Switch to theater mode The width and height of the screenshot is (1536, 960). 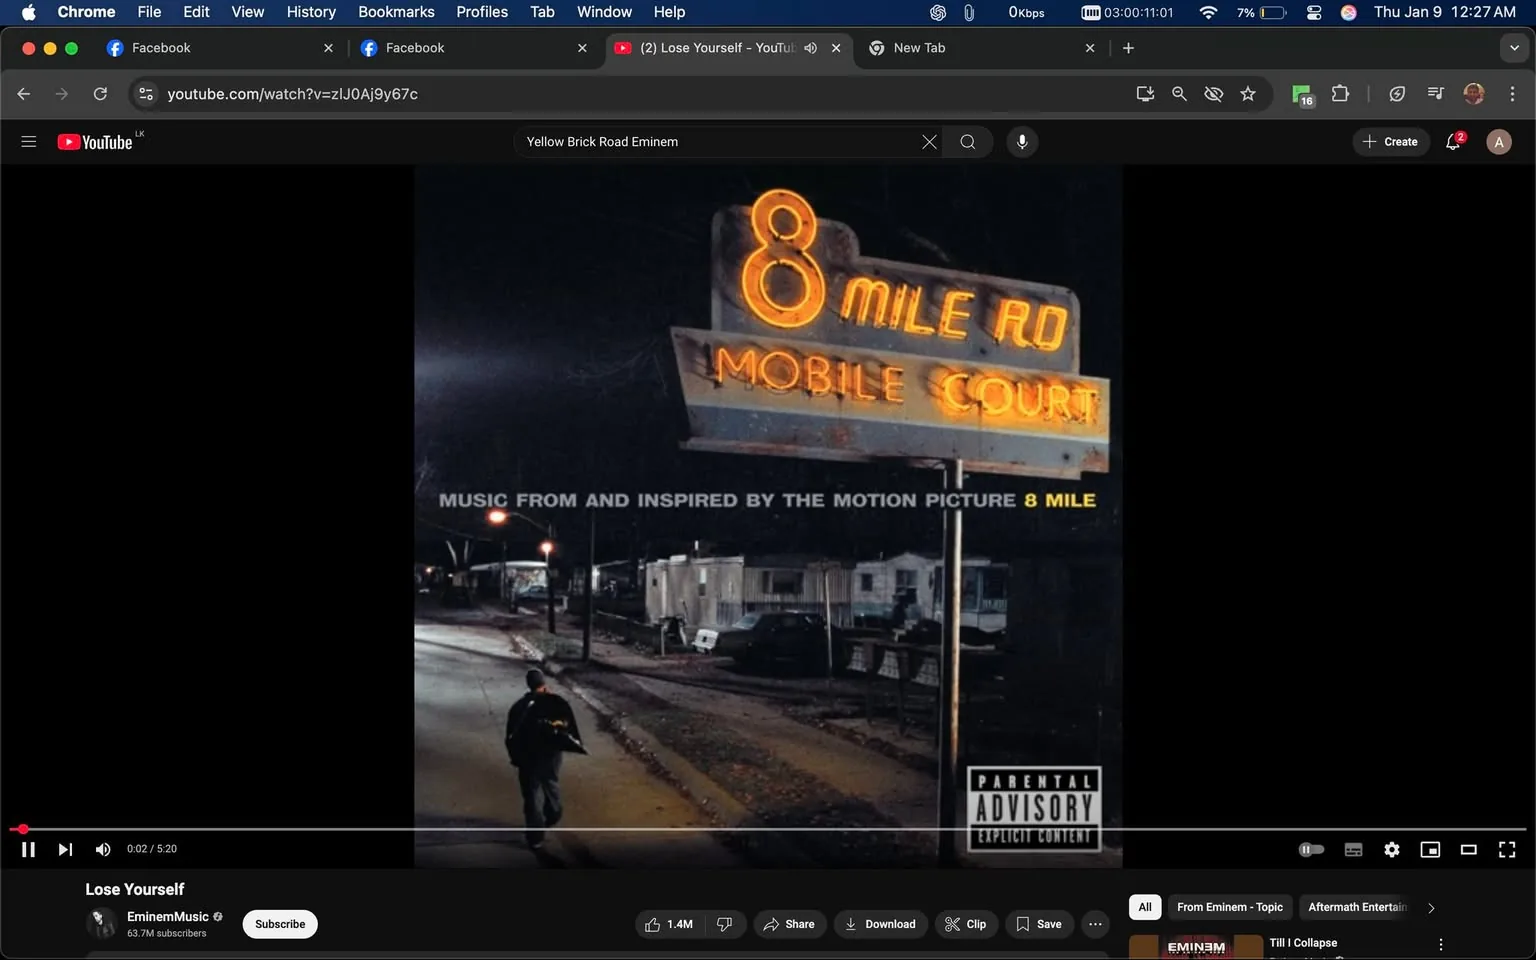[1468, 849]
